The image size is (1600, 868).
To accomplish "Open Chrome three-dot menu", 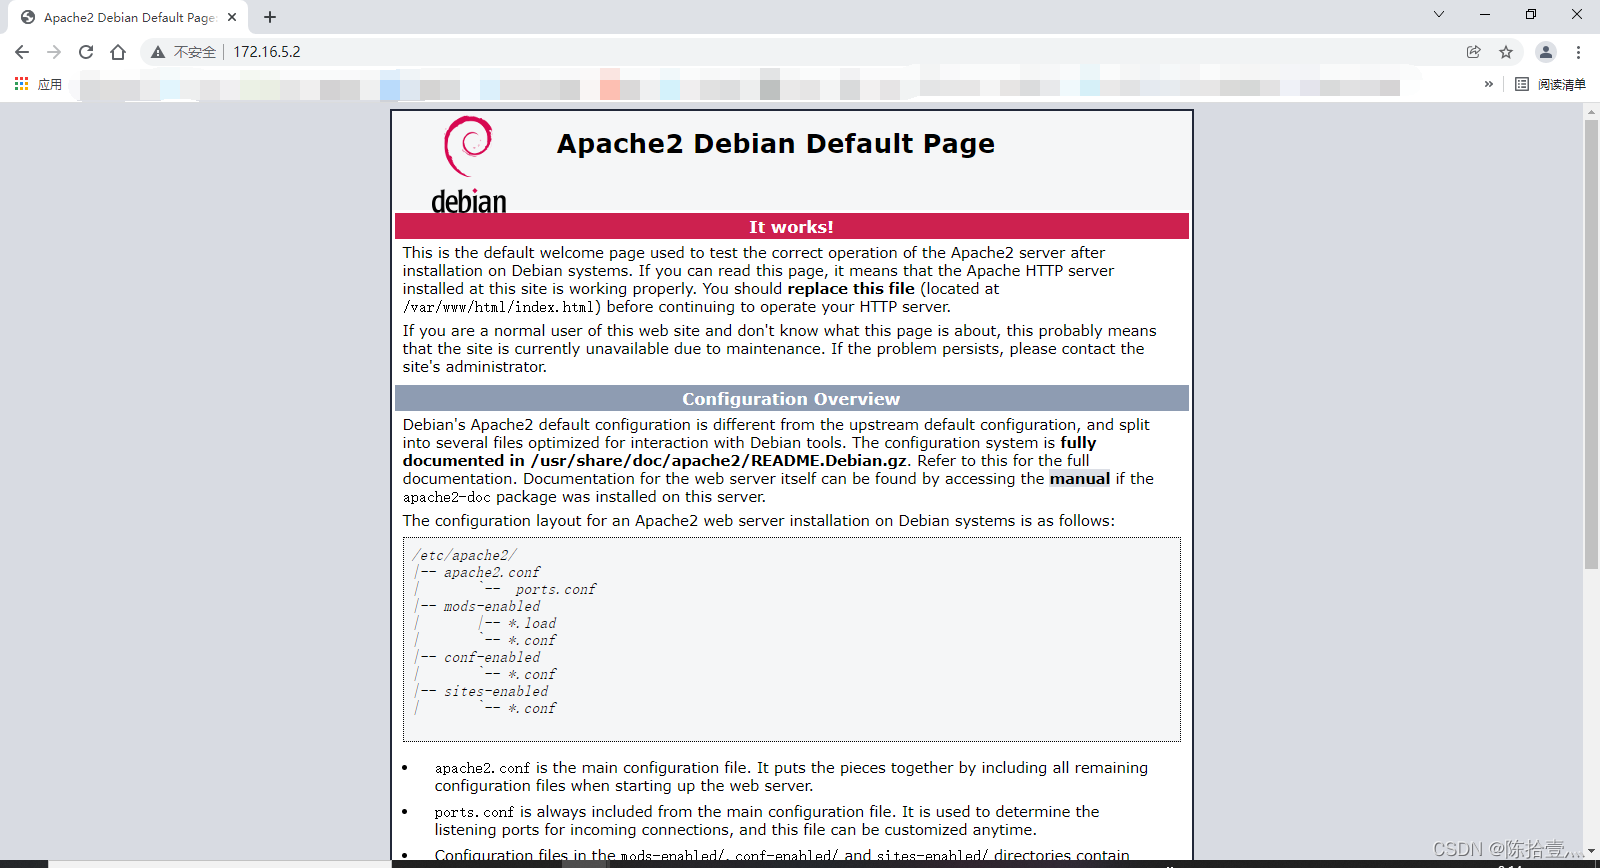I will [x=1579, y=52].
